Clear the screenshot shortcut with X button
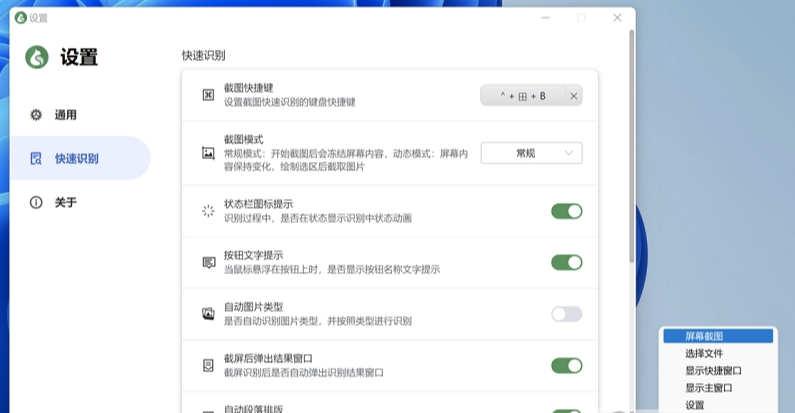 (x=573, y=96)
